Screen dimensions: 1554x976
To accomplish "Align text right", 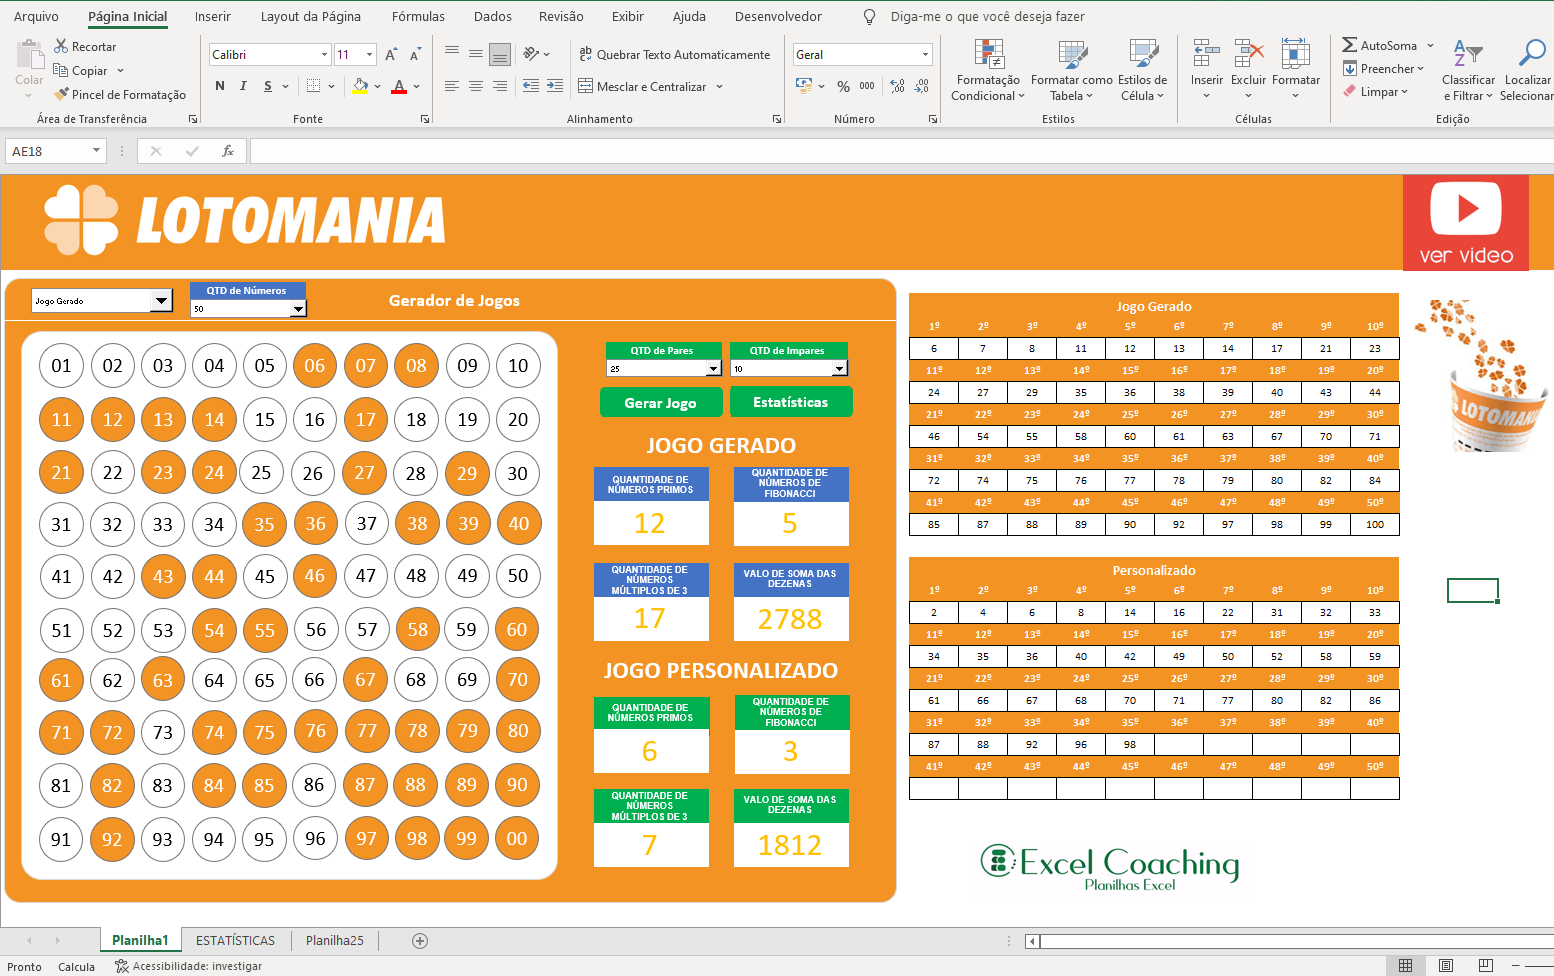I will [x=500, y=86].
